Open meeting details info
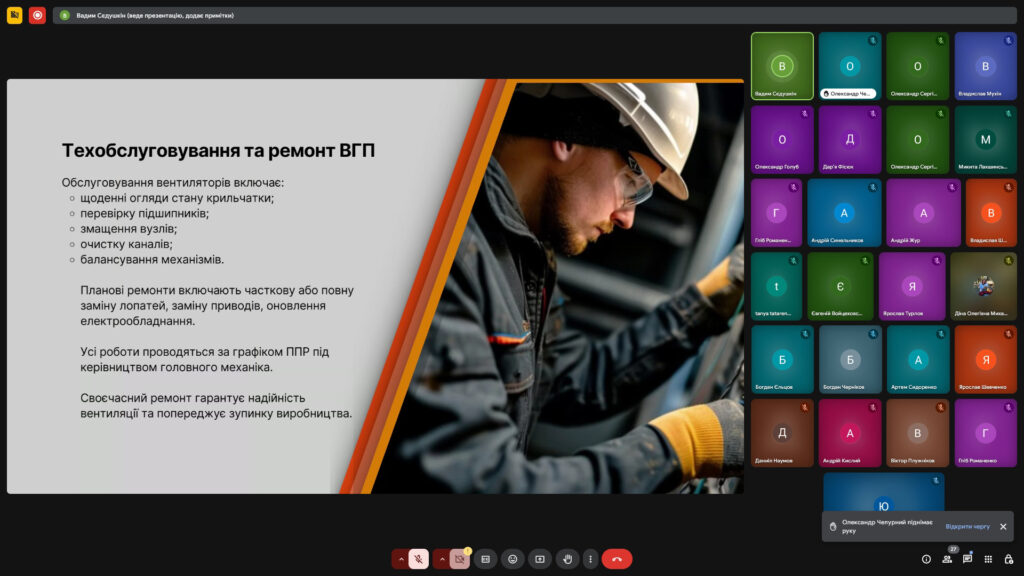Viewport: 1024px width, 576px height. click(x=926, y=559)
